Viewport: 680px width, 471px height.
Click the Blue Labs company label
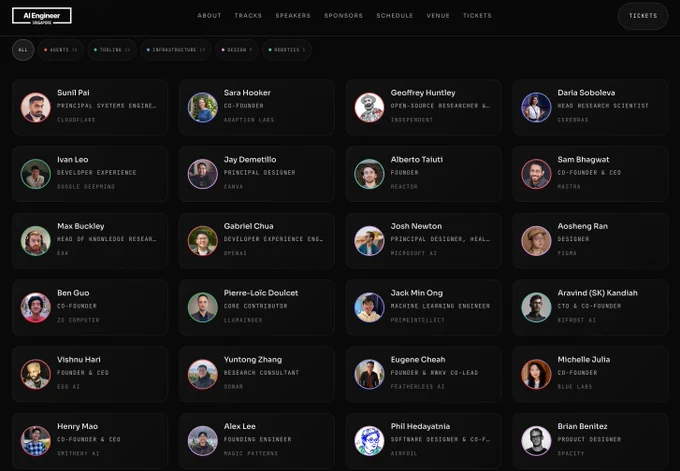pyautogui.click(x=574, y=386)
